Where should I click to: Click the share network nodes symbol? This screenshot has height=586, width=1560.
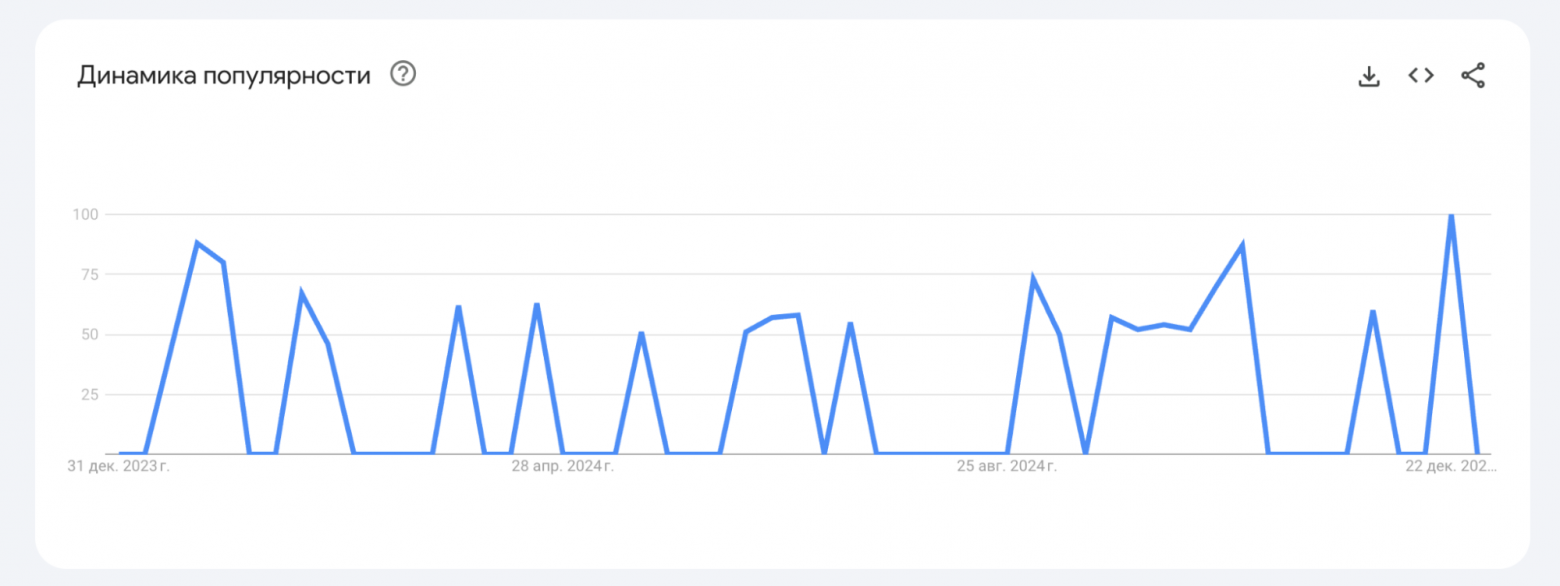click(x=1473, y=73)
